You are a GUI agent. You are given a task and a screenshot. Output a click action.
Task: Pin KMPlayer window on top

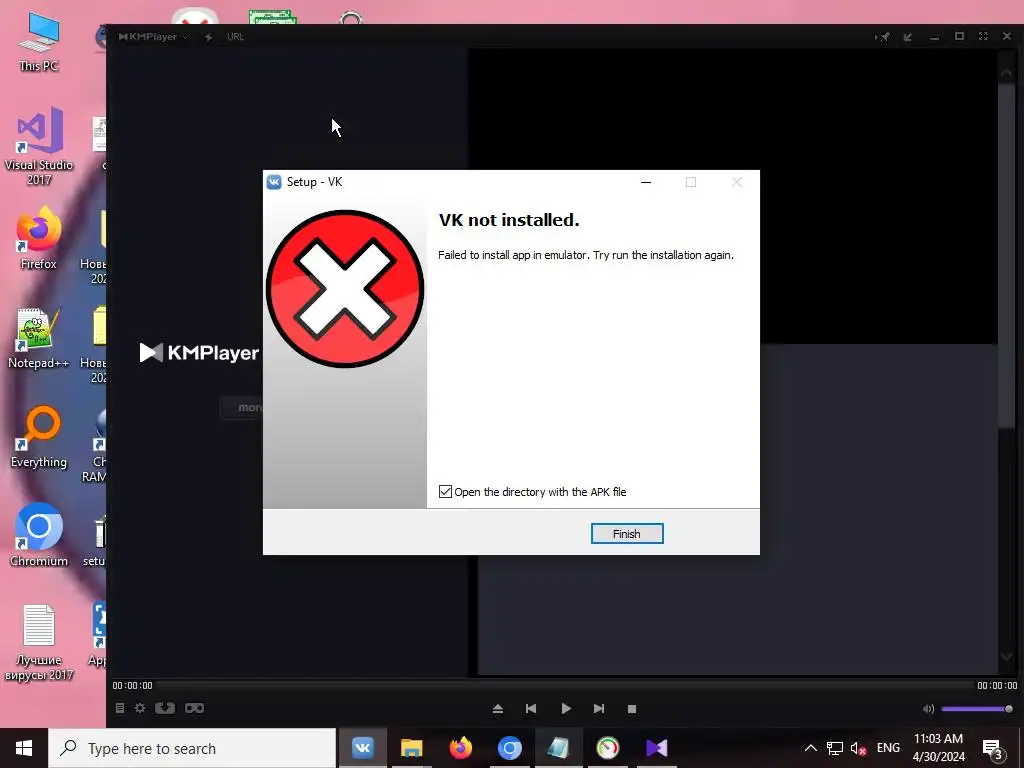click(x=882, y=37)
